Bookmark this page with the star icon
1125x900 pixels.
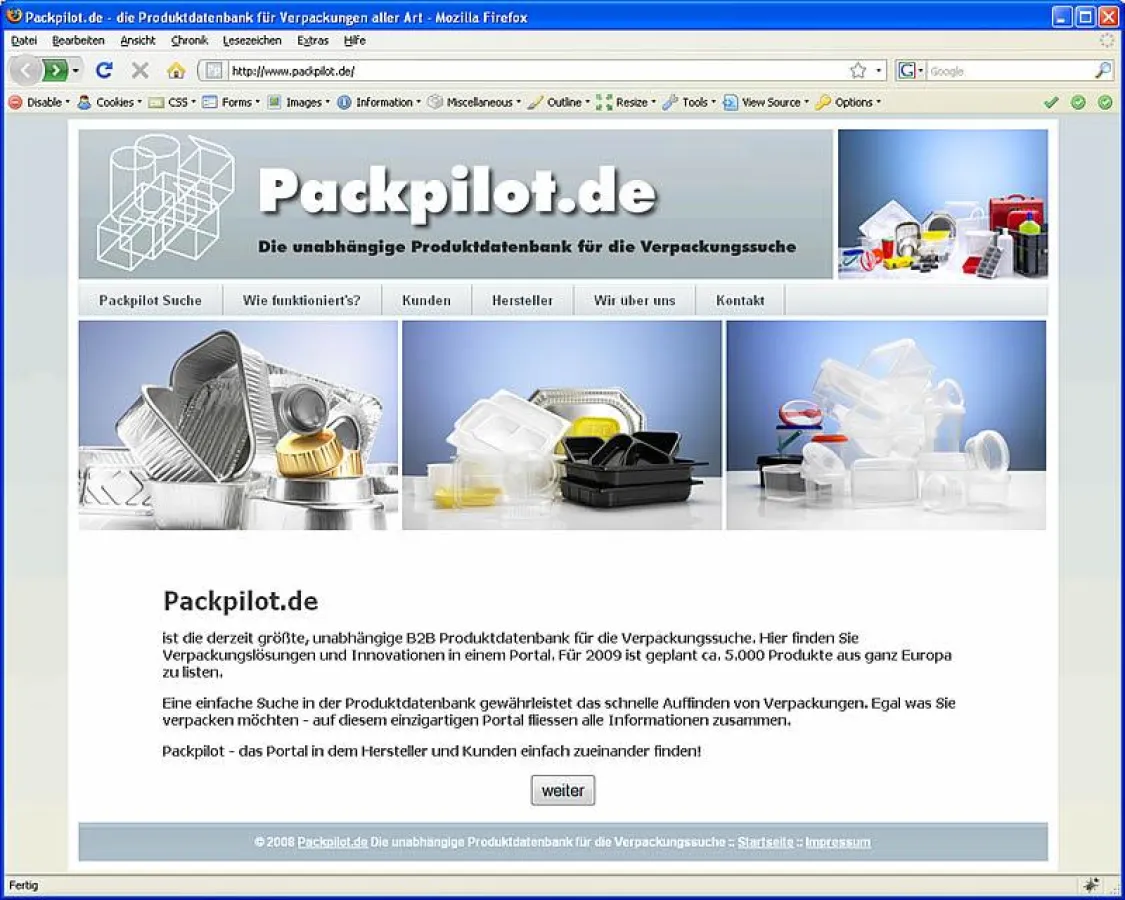[x=857, y=71]
